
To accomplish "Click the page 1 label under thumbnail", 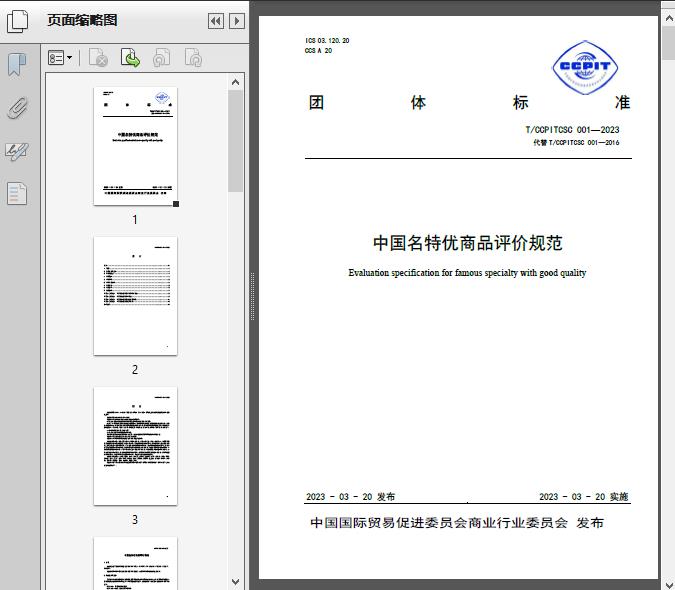I will (x=135, y=219).
